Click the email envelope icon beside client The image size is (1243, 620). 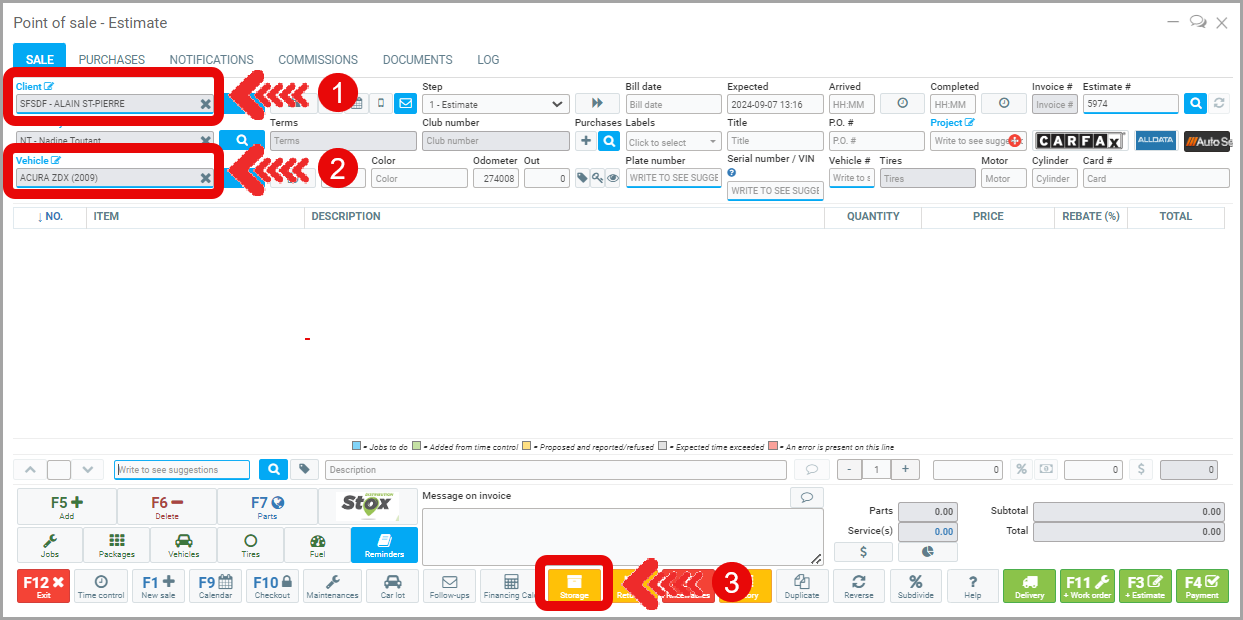tap(405, 103)
